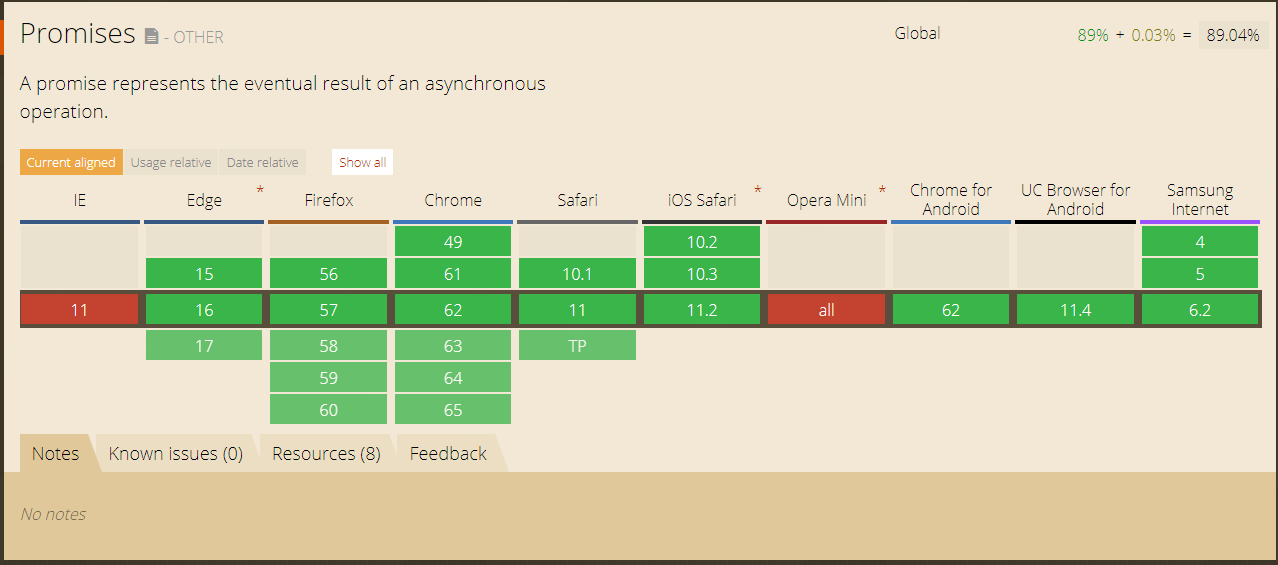This screenshot has height=565, width=1278.
Task: Select the red Opera Mini all cell
Action: [827, 310]
